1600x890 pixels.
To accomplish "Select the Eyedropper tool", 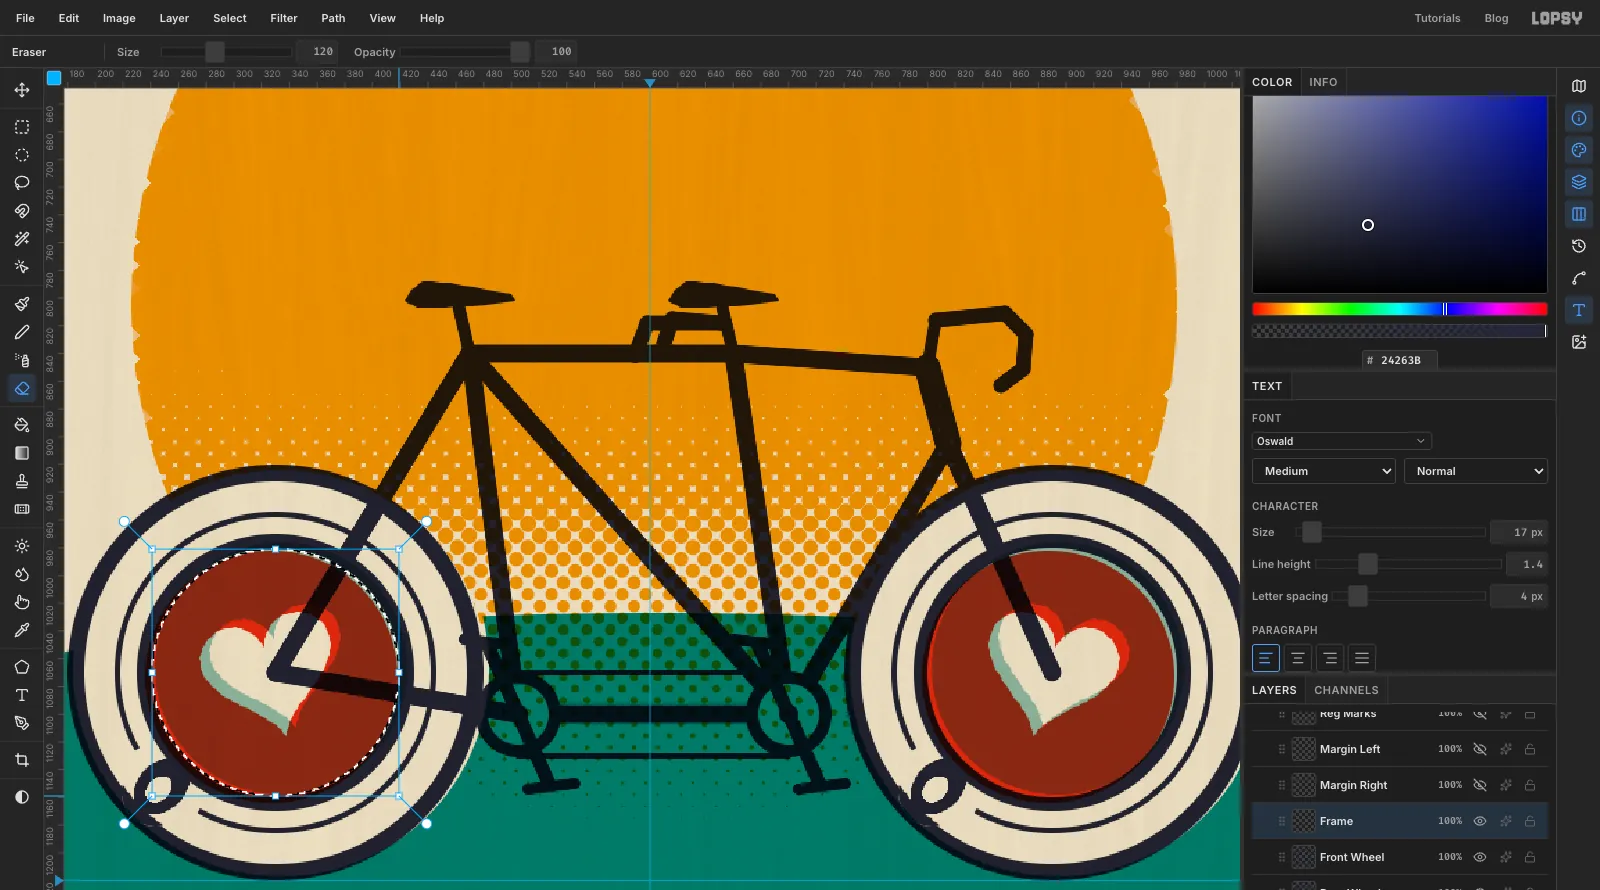I will point(22,630).
